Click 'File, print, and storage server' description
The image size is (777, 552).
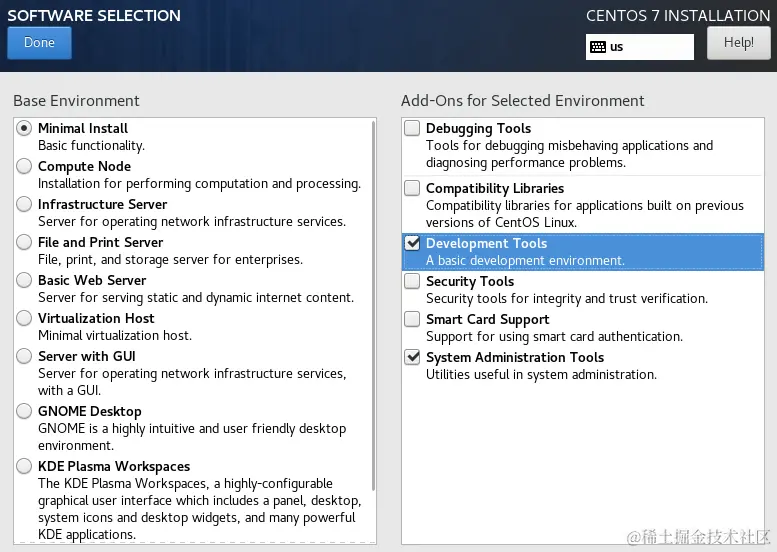tap(170, 260)
